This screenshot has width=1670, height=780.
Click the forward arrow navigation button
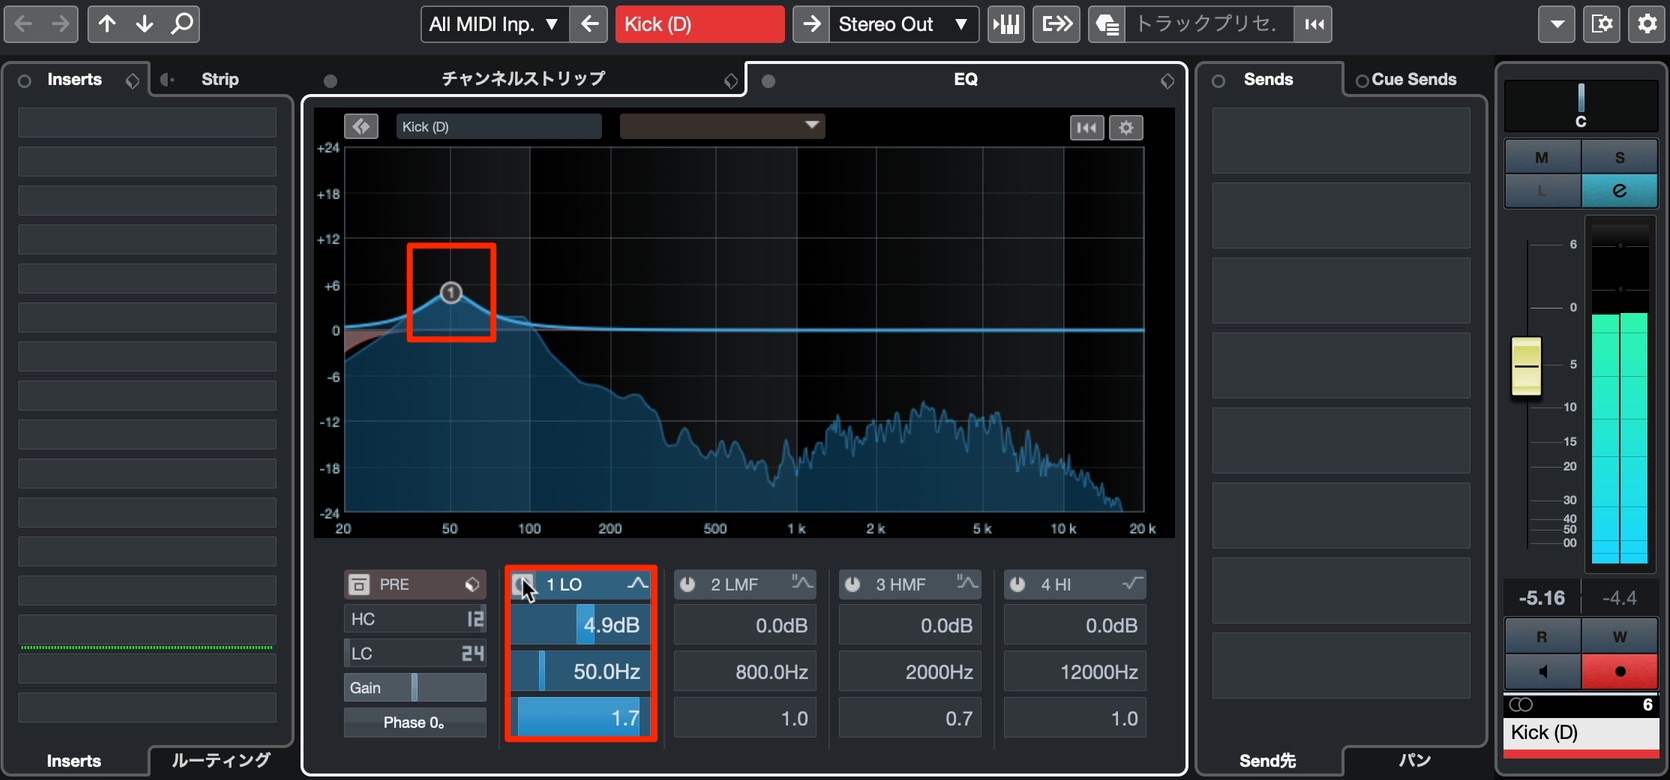61,24
